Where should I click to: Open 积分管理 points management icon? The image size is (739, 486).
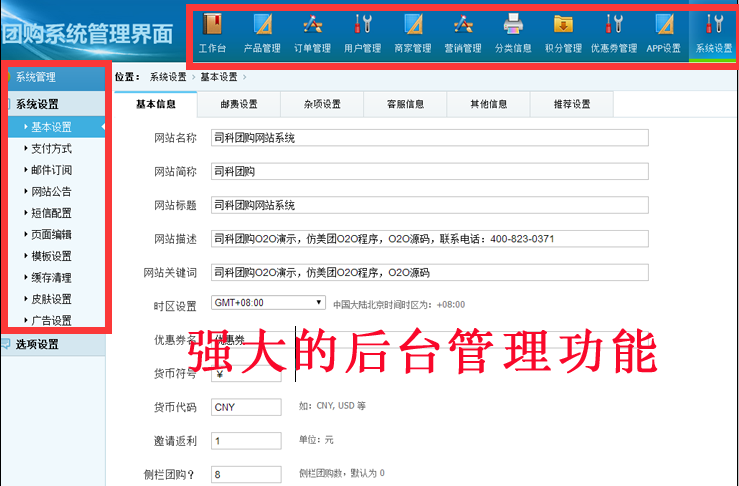click(x=563, y=33)
